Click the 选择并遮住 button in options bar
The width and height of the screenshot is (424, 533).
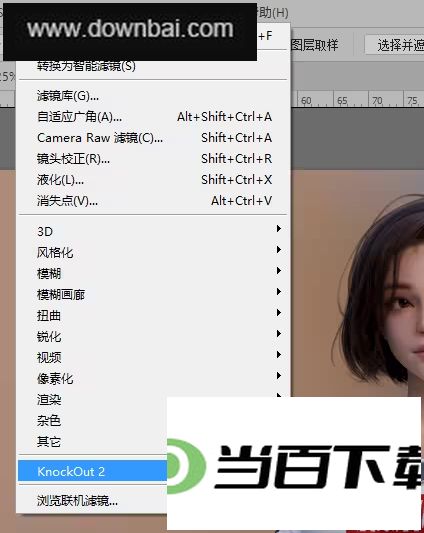394,45
